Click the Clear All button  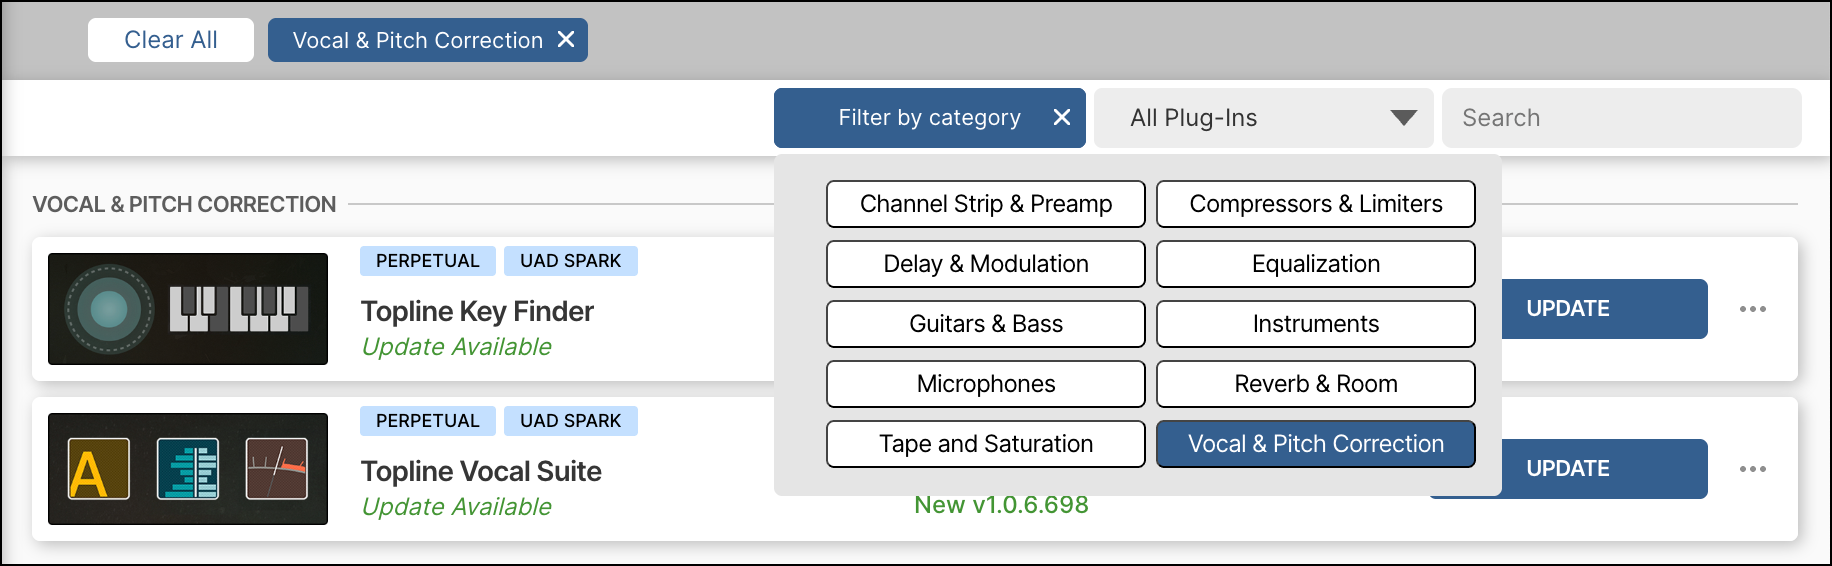171,40
